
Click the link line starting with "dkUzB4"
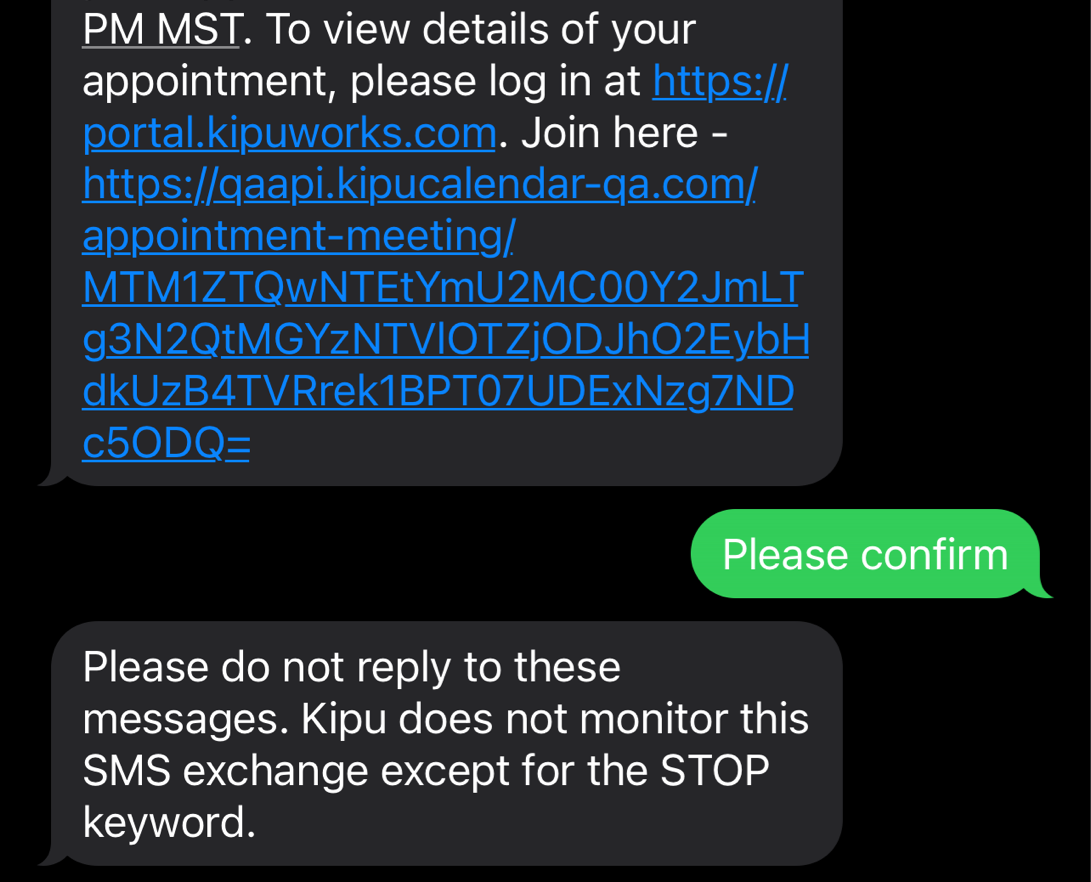[x=437, y=393]
